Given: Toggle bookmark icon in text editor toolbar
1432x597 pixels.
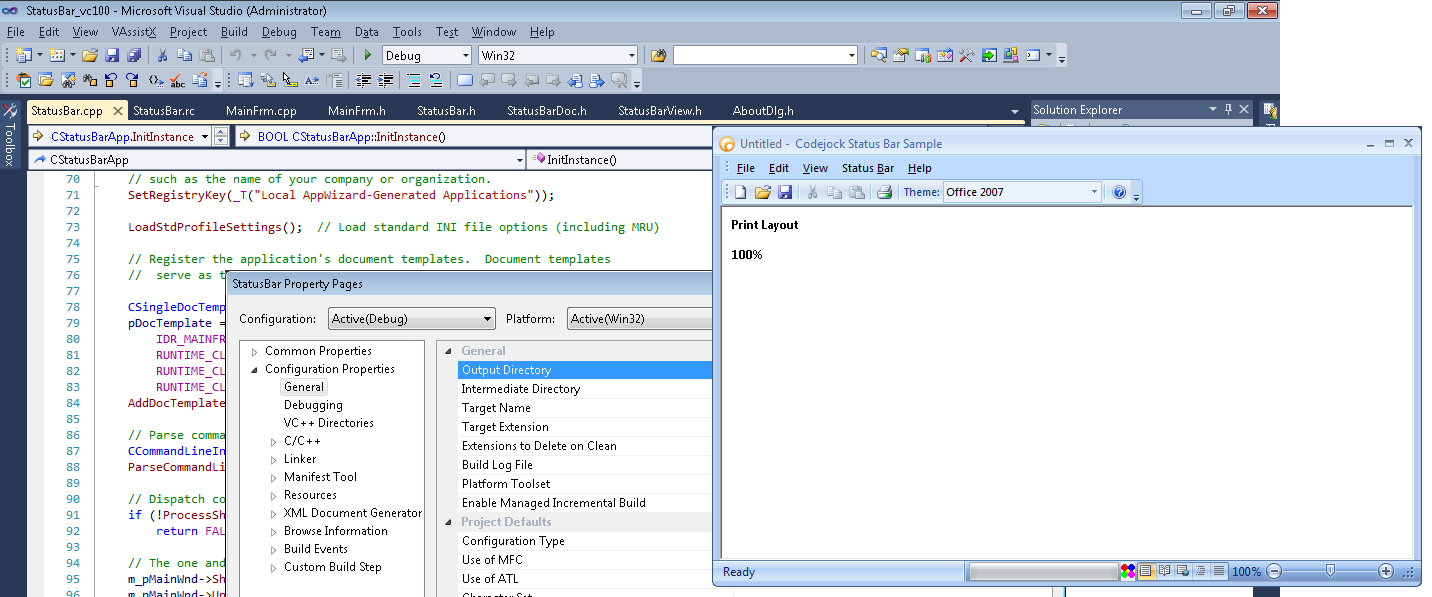Looking at the screenshot, I should [x=465, y=80].
